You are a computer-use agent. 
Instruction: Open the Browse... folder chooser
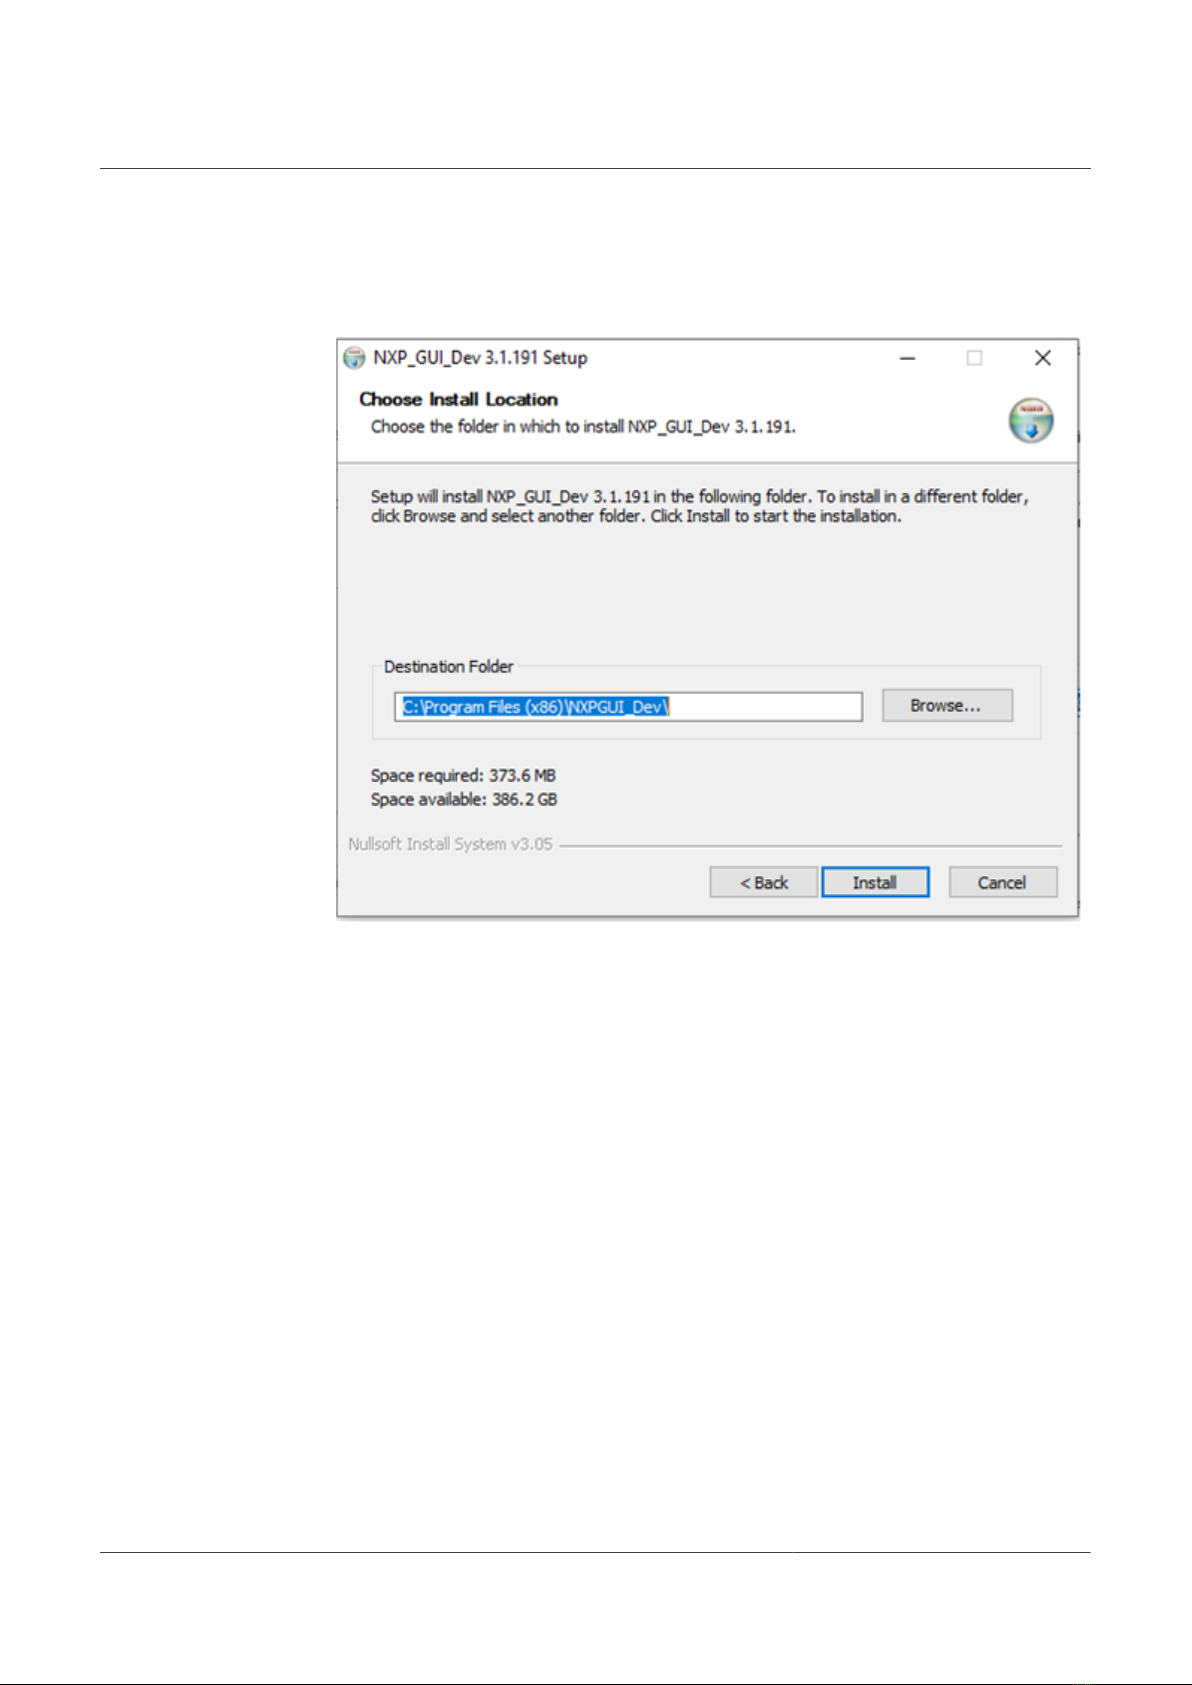coord(947,705)
